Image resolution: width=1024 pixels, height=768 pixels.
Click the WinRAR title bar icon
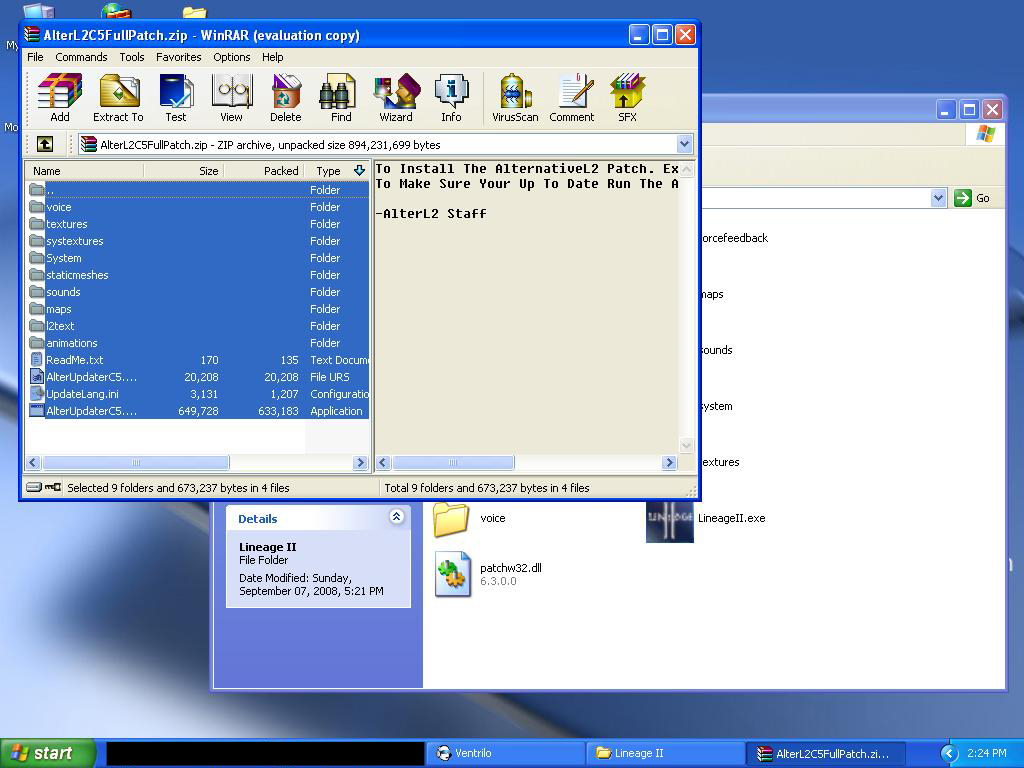point(33,35)
